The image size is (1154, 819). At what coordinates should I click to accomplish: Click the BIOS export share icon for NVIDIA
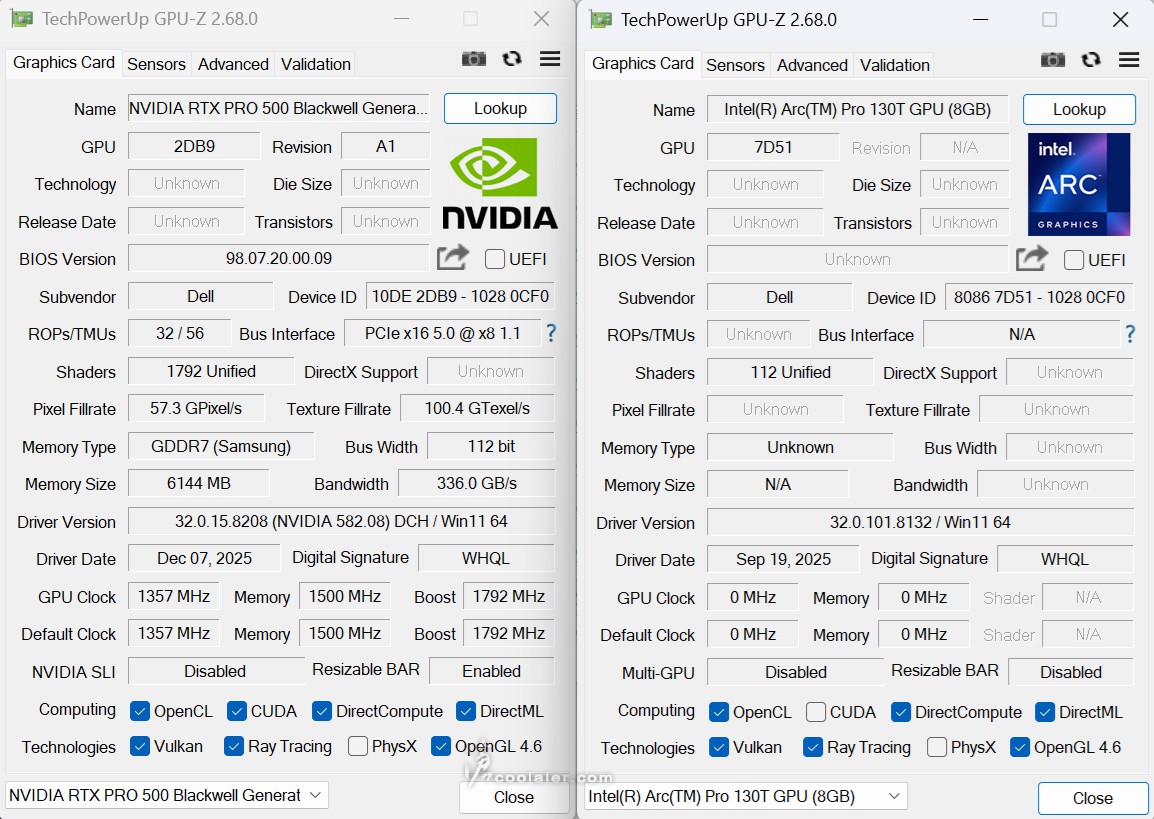point(453,258)
